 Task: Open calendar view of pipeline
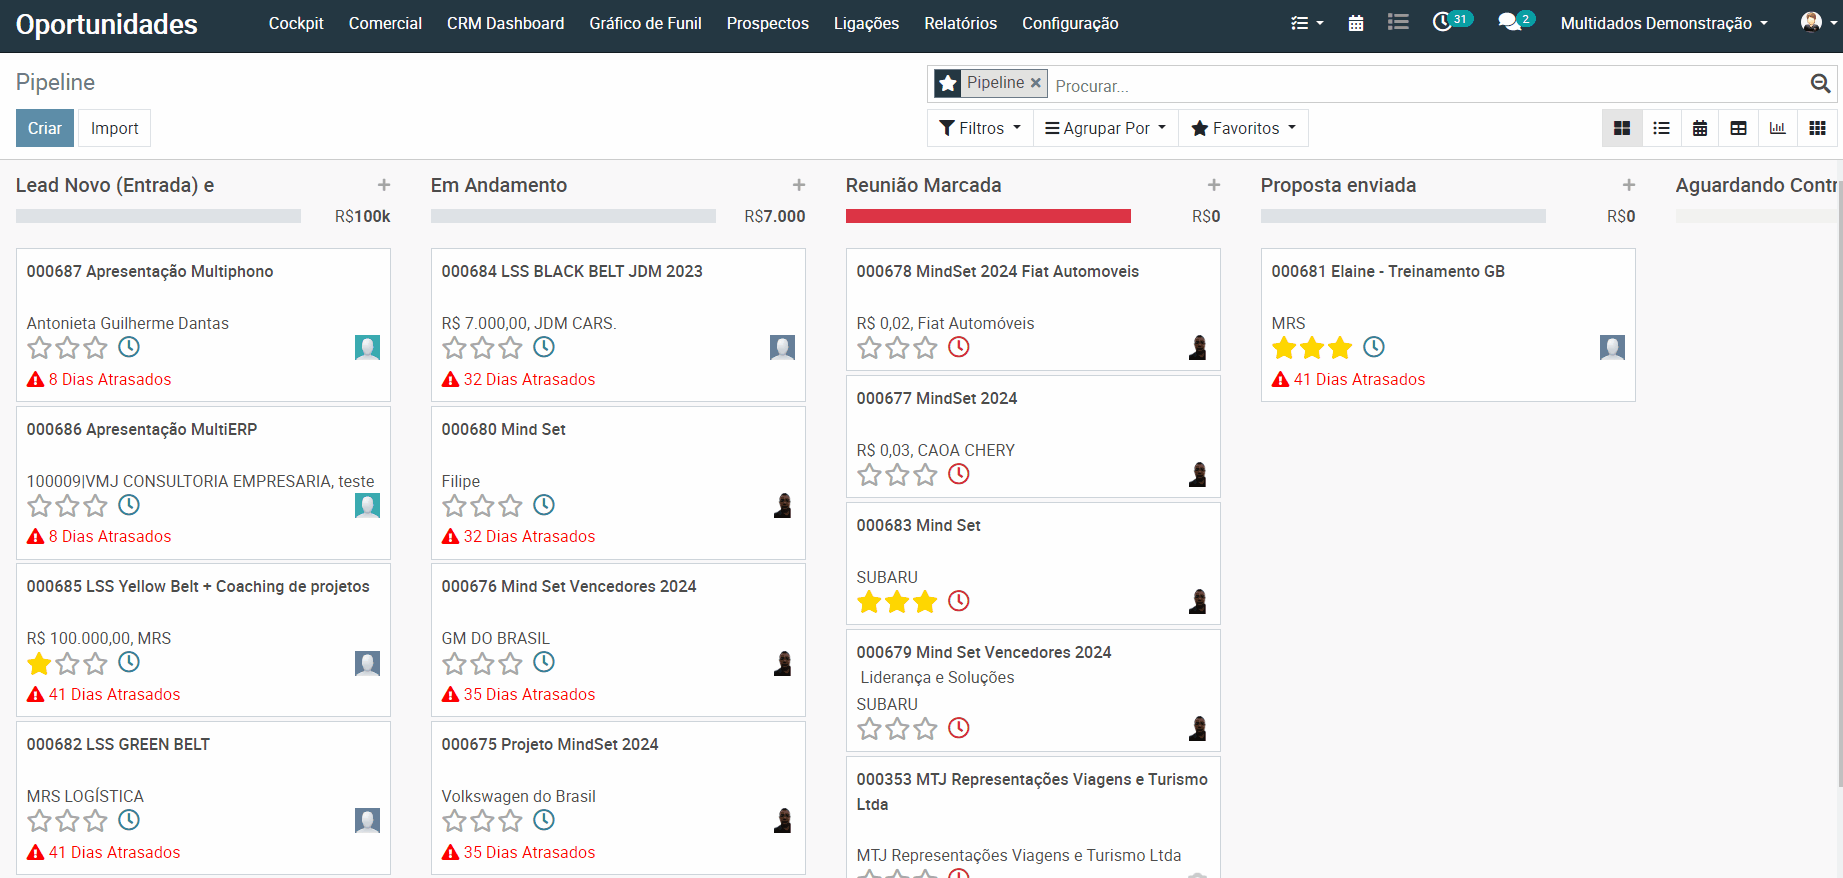(1700, 128)
